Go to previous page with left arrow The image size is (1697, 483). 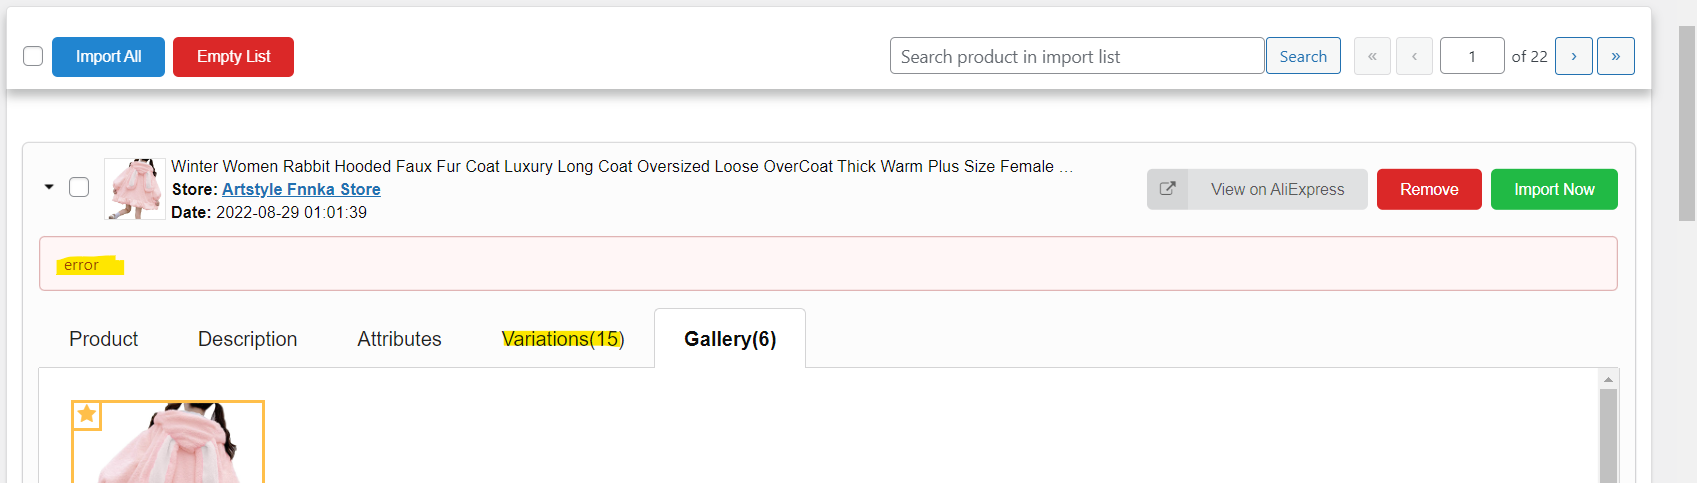click(x=1414, y=56)
